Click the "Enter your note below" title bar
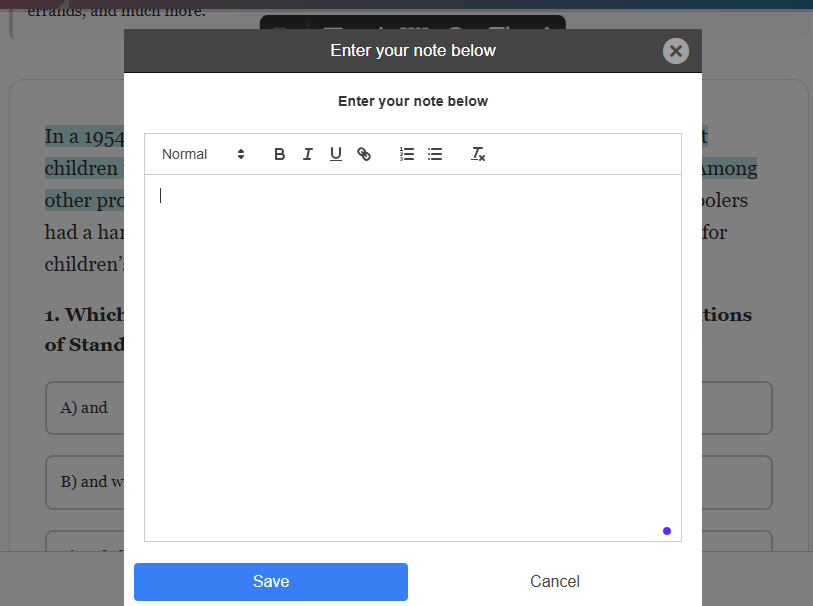The image size is (813, 606). point(412,51)
